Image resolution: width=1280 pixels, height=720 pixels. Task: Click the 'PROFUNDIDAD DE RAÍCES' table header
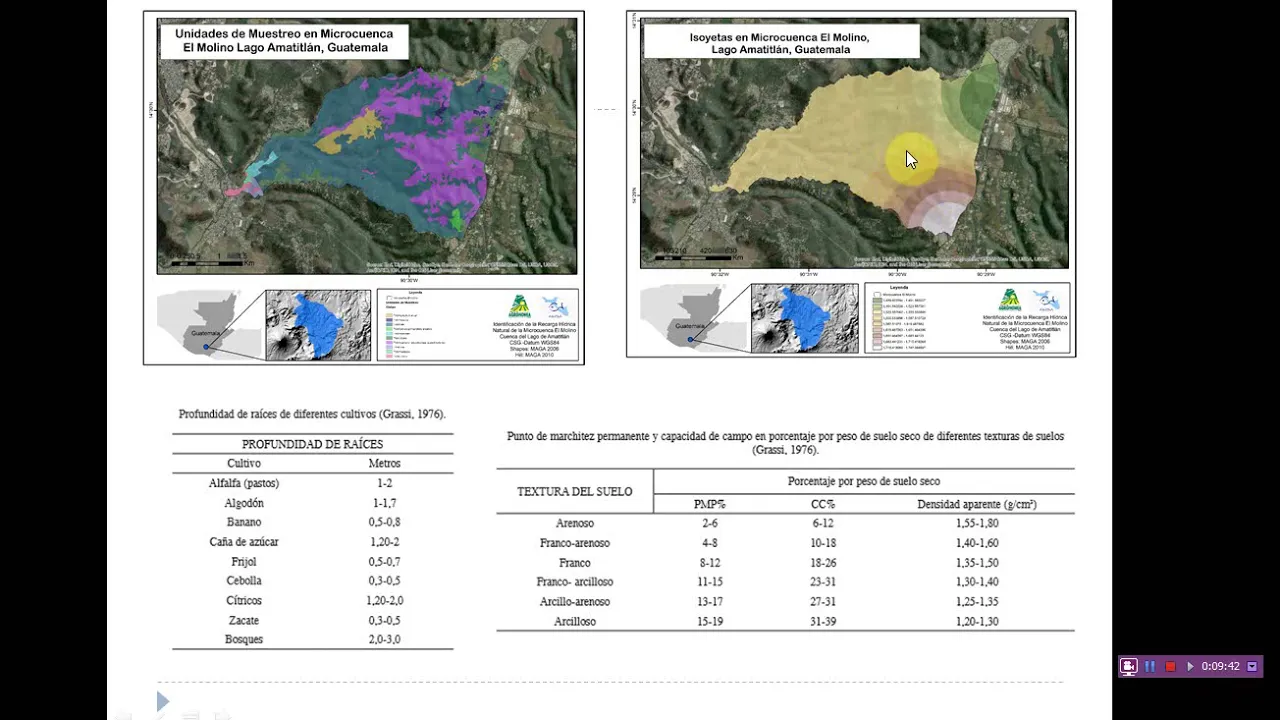pyautogui.click(x=312, y=444)
